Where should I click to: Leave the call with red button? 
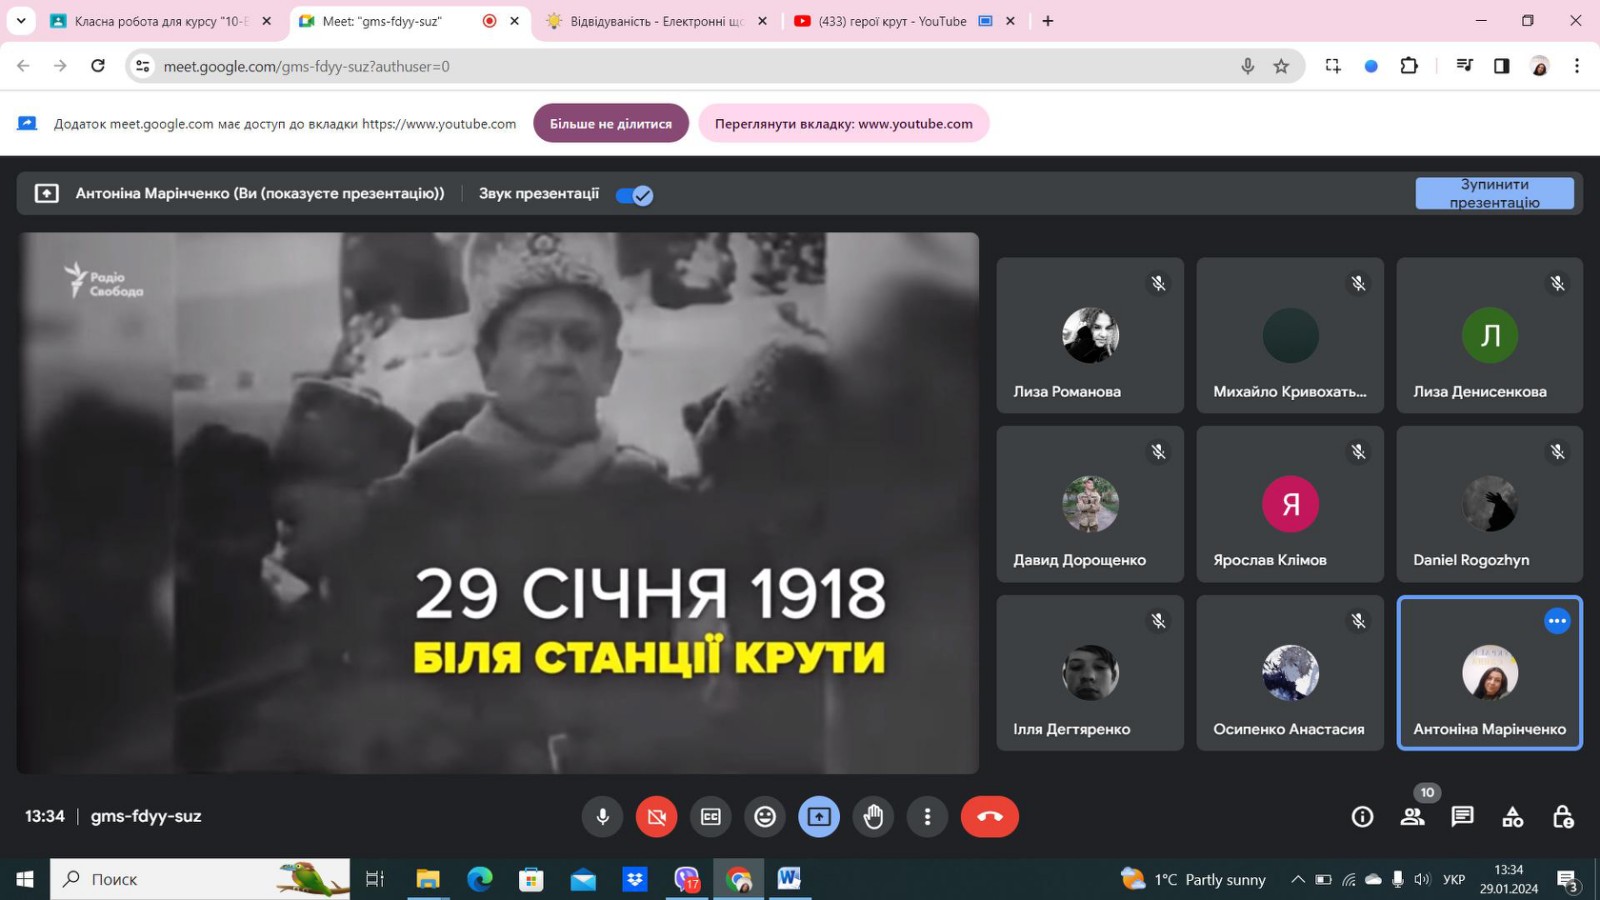tap(989, 817)
